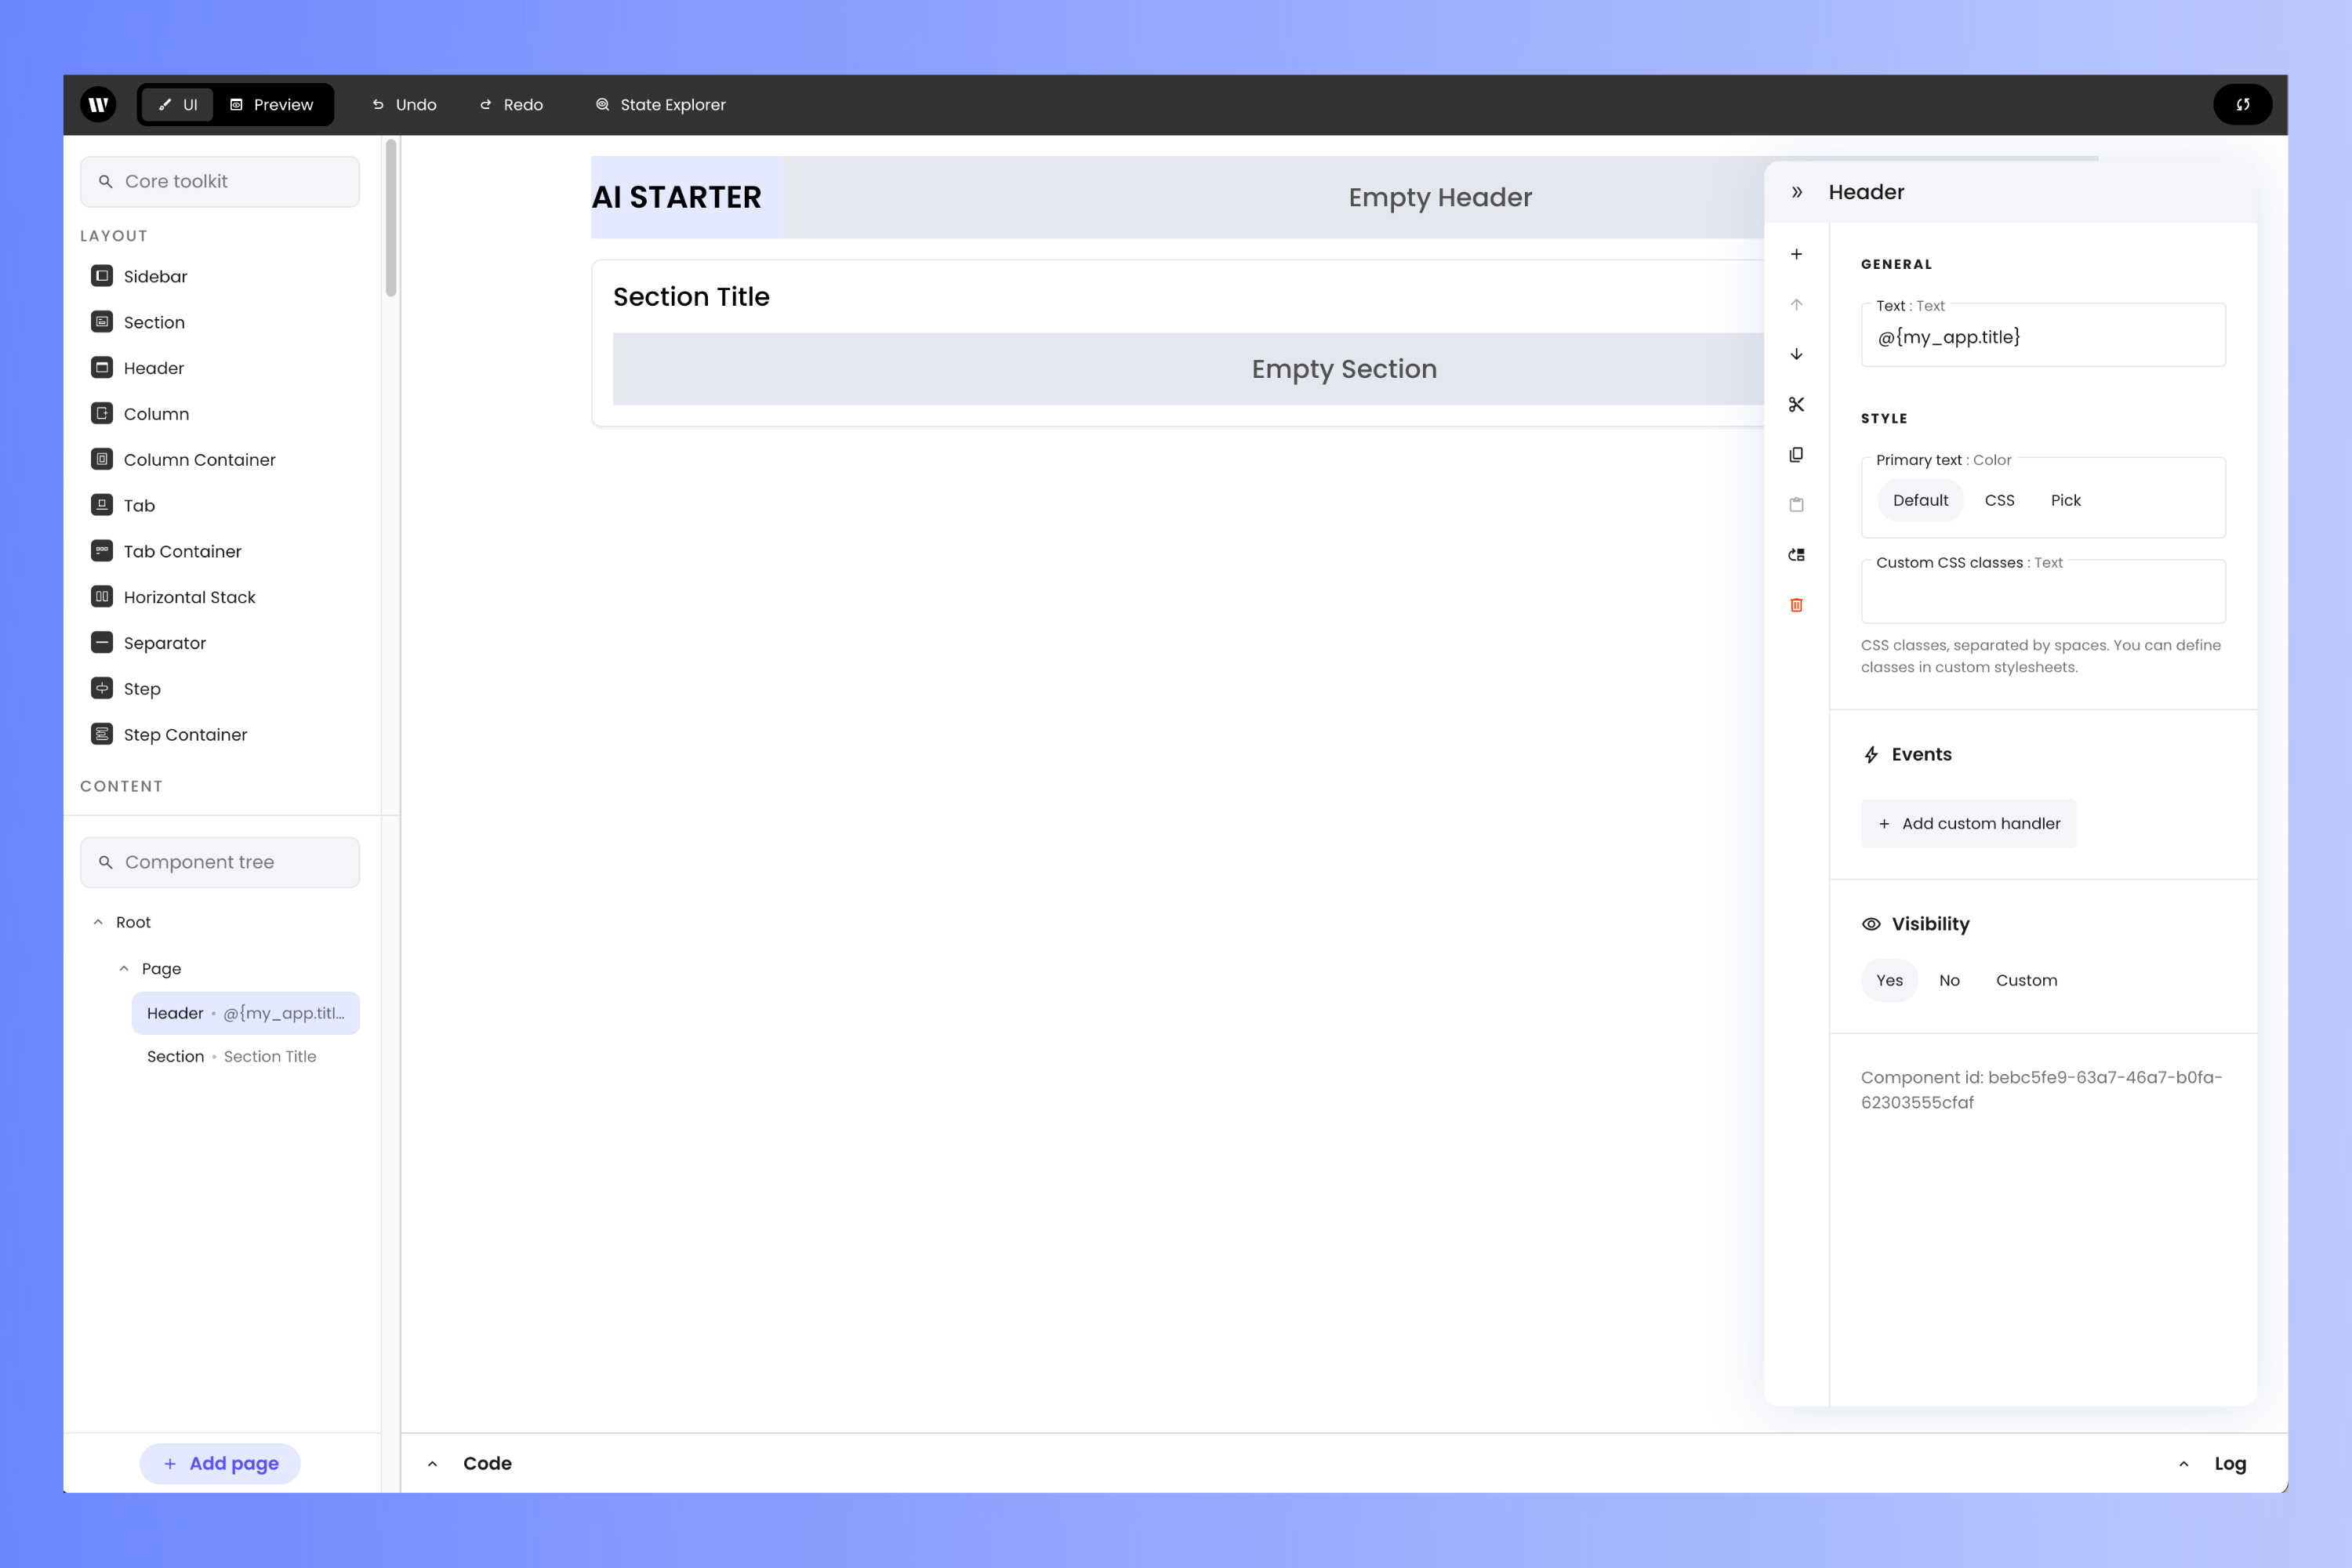Click the Tab component icon
Image resolution: width=2352 pixels, height=1568 pixels.
pyautogui.click(x=102, y=505)
